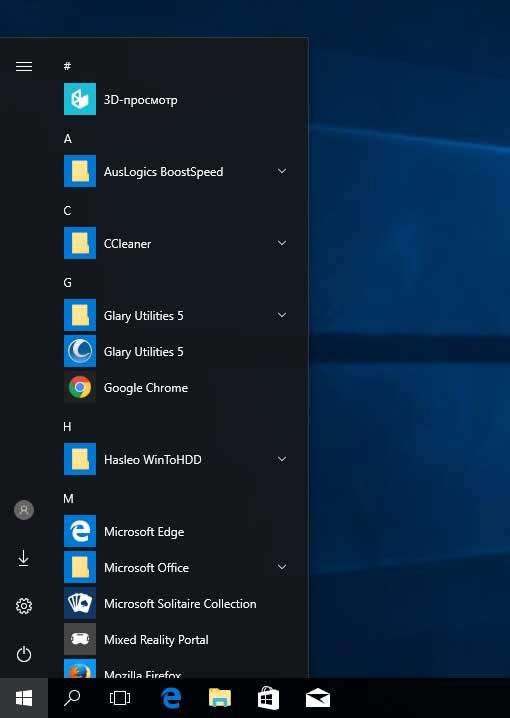Click the letter H section header
510x718 pixels.
pos(67,427)
